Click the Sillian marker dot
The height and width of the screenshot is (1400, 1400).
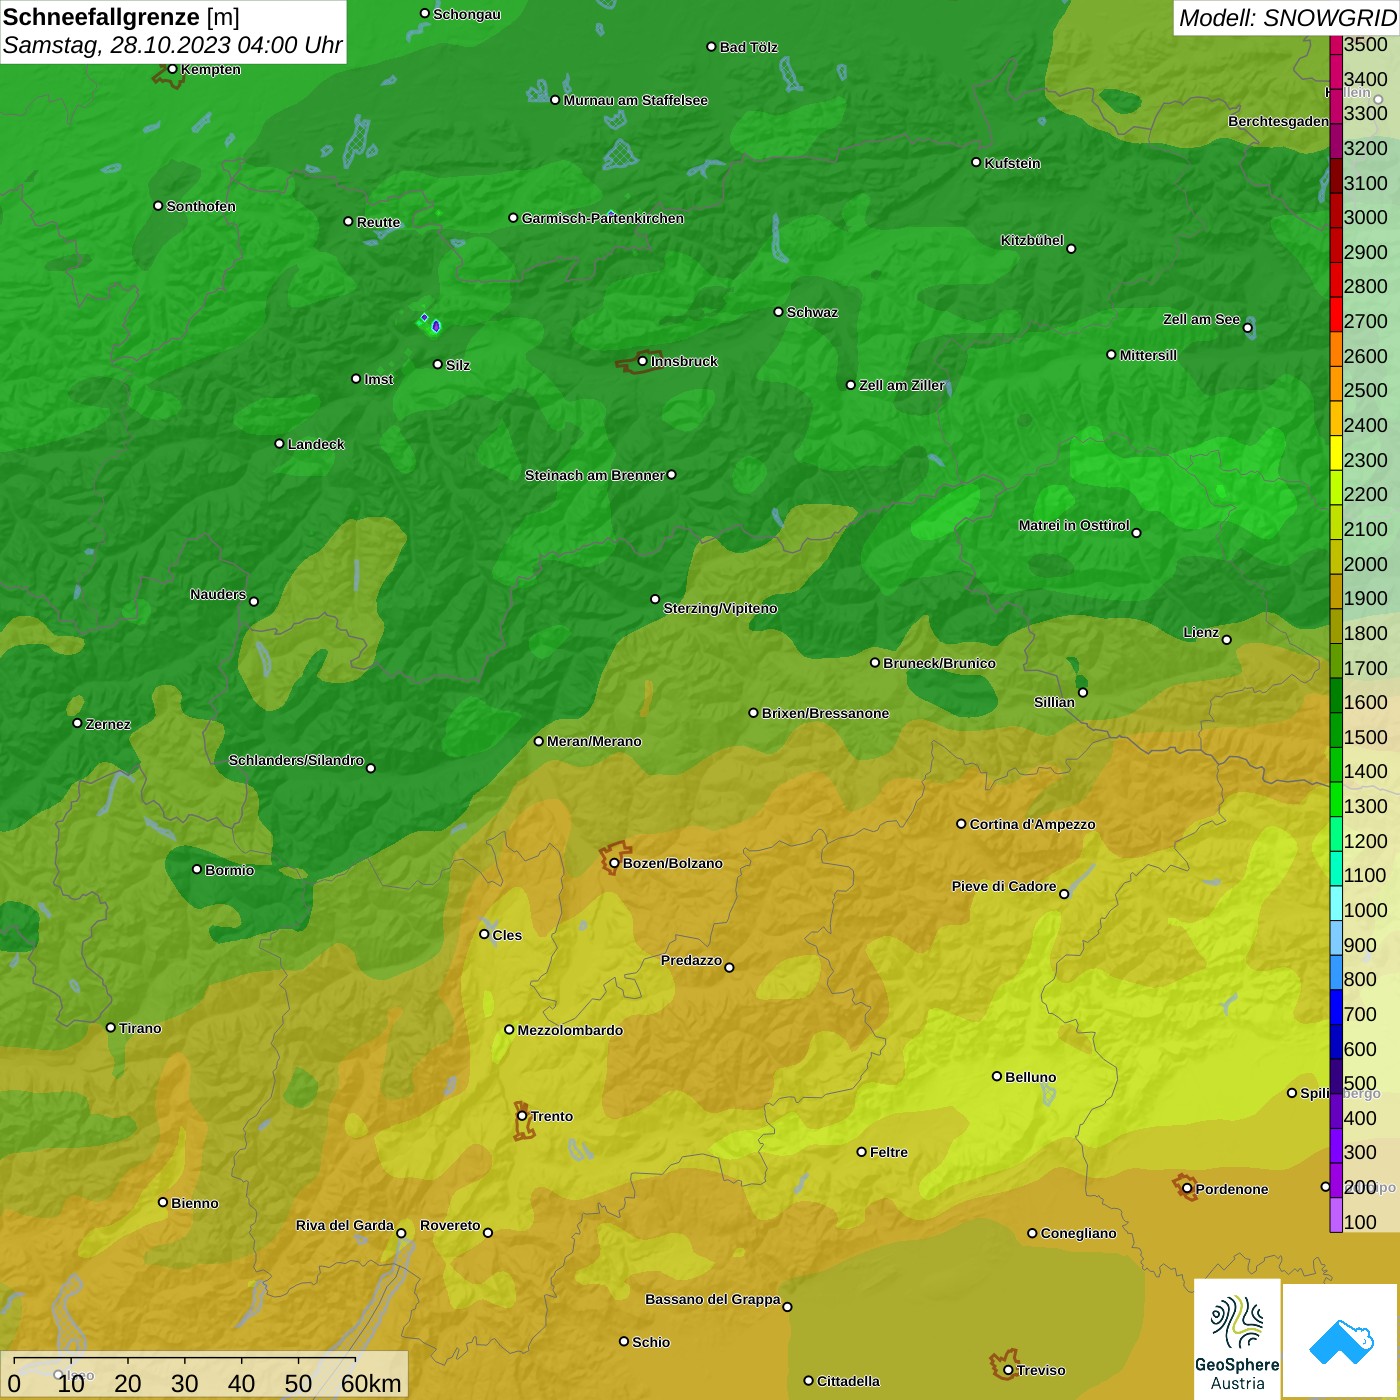pyautogui.click(x=1083, y=692)
